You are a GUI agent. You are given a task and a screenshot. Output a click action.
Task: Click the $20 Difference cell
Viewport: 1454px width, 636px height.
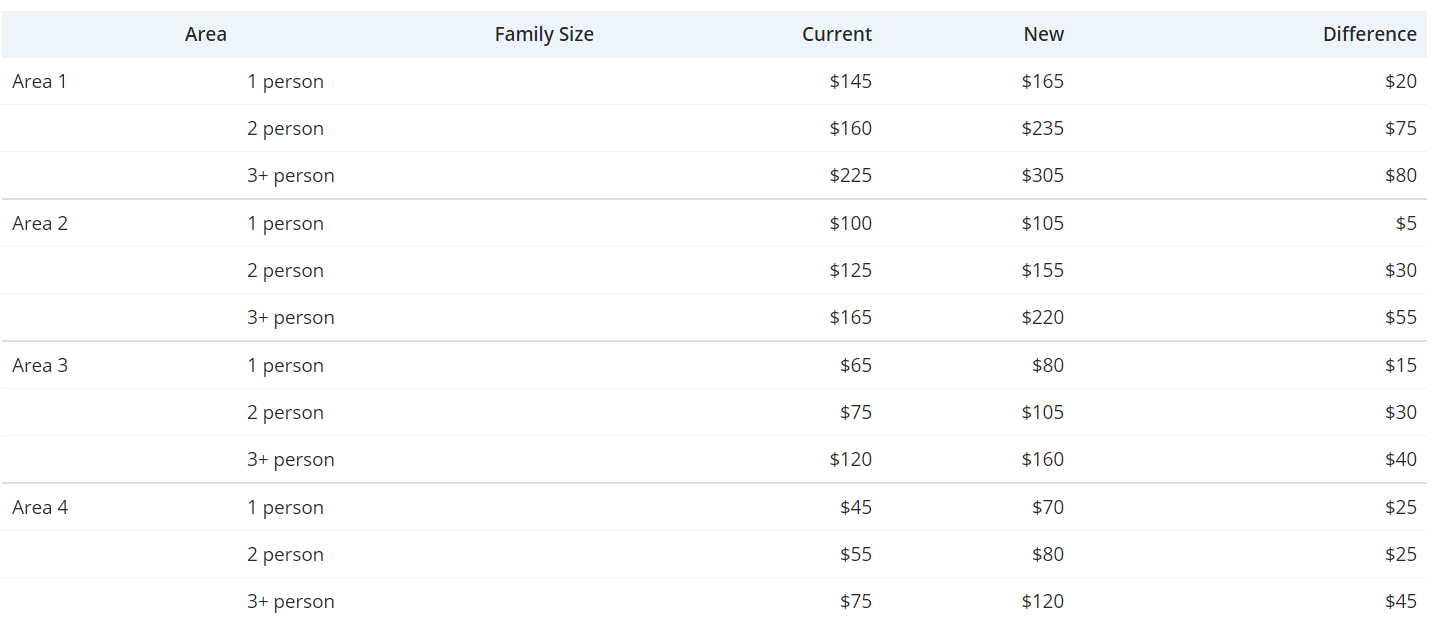pos(1400,81)
